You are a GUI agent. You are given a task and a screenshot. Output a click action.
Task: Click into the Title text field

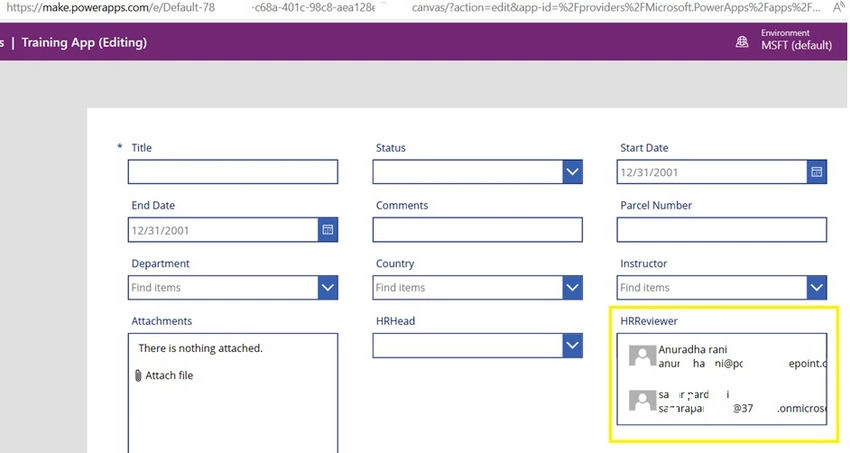[233, 172]
